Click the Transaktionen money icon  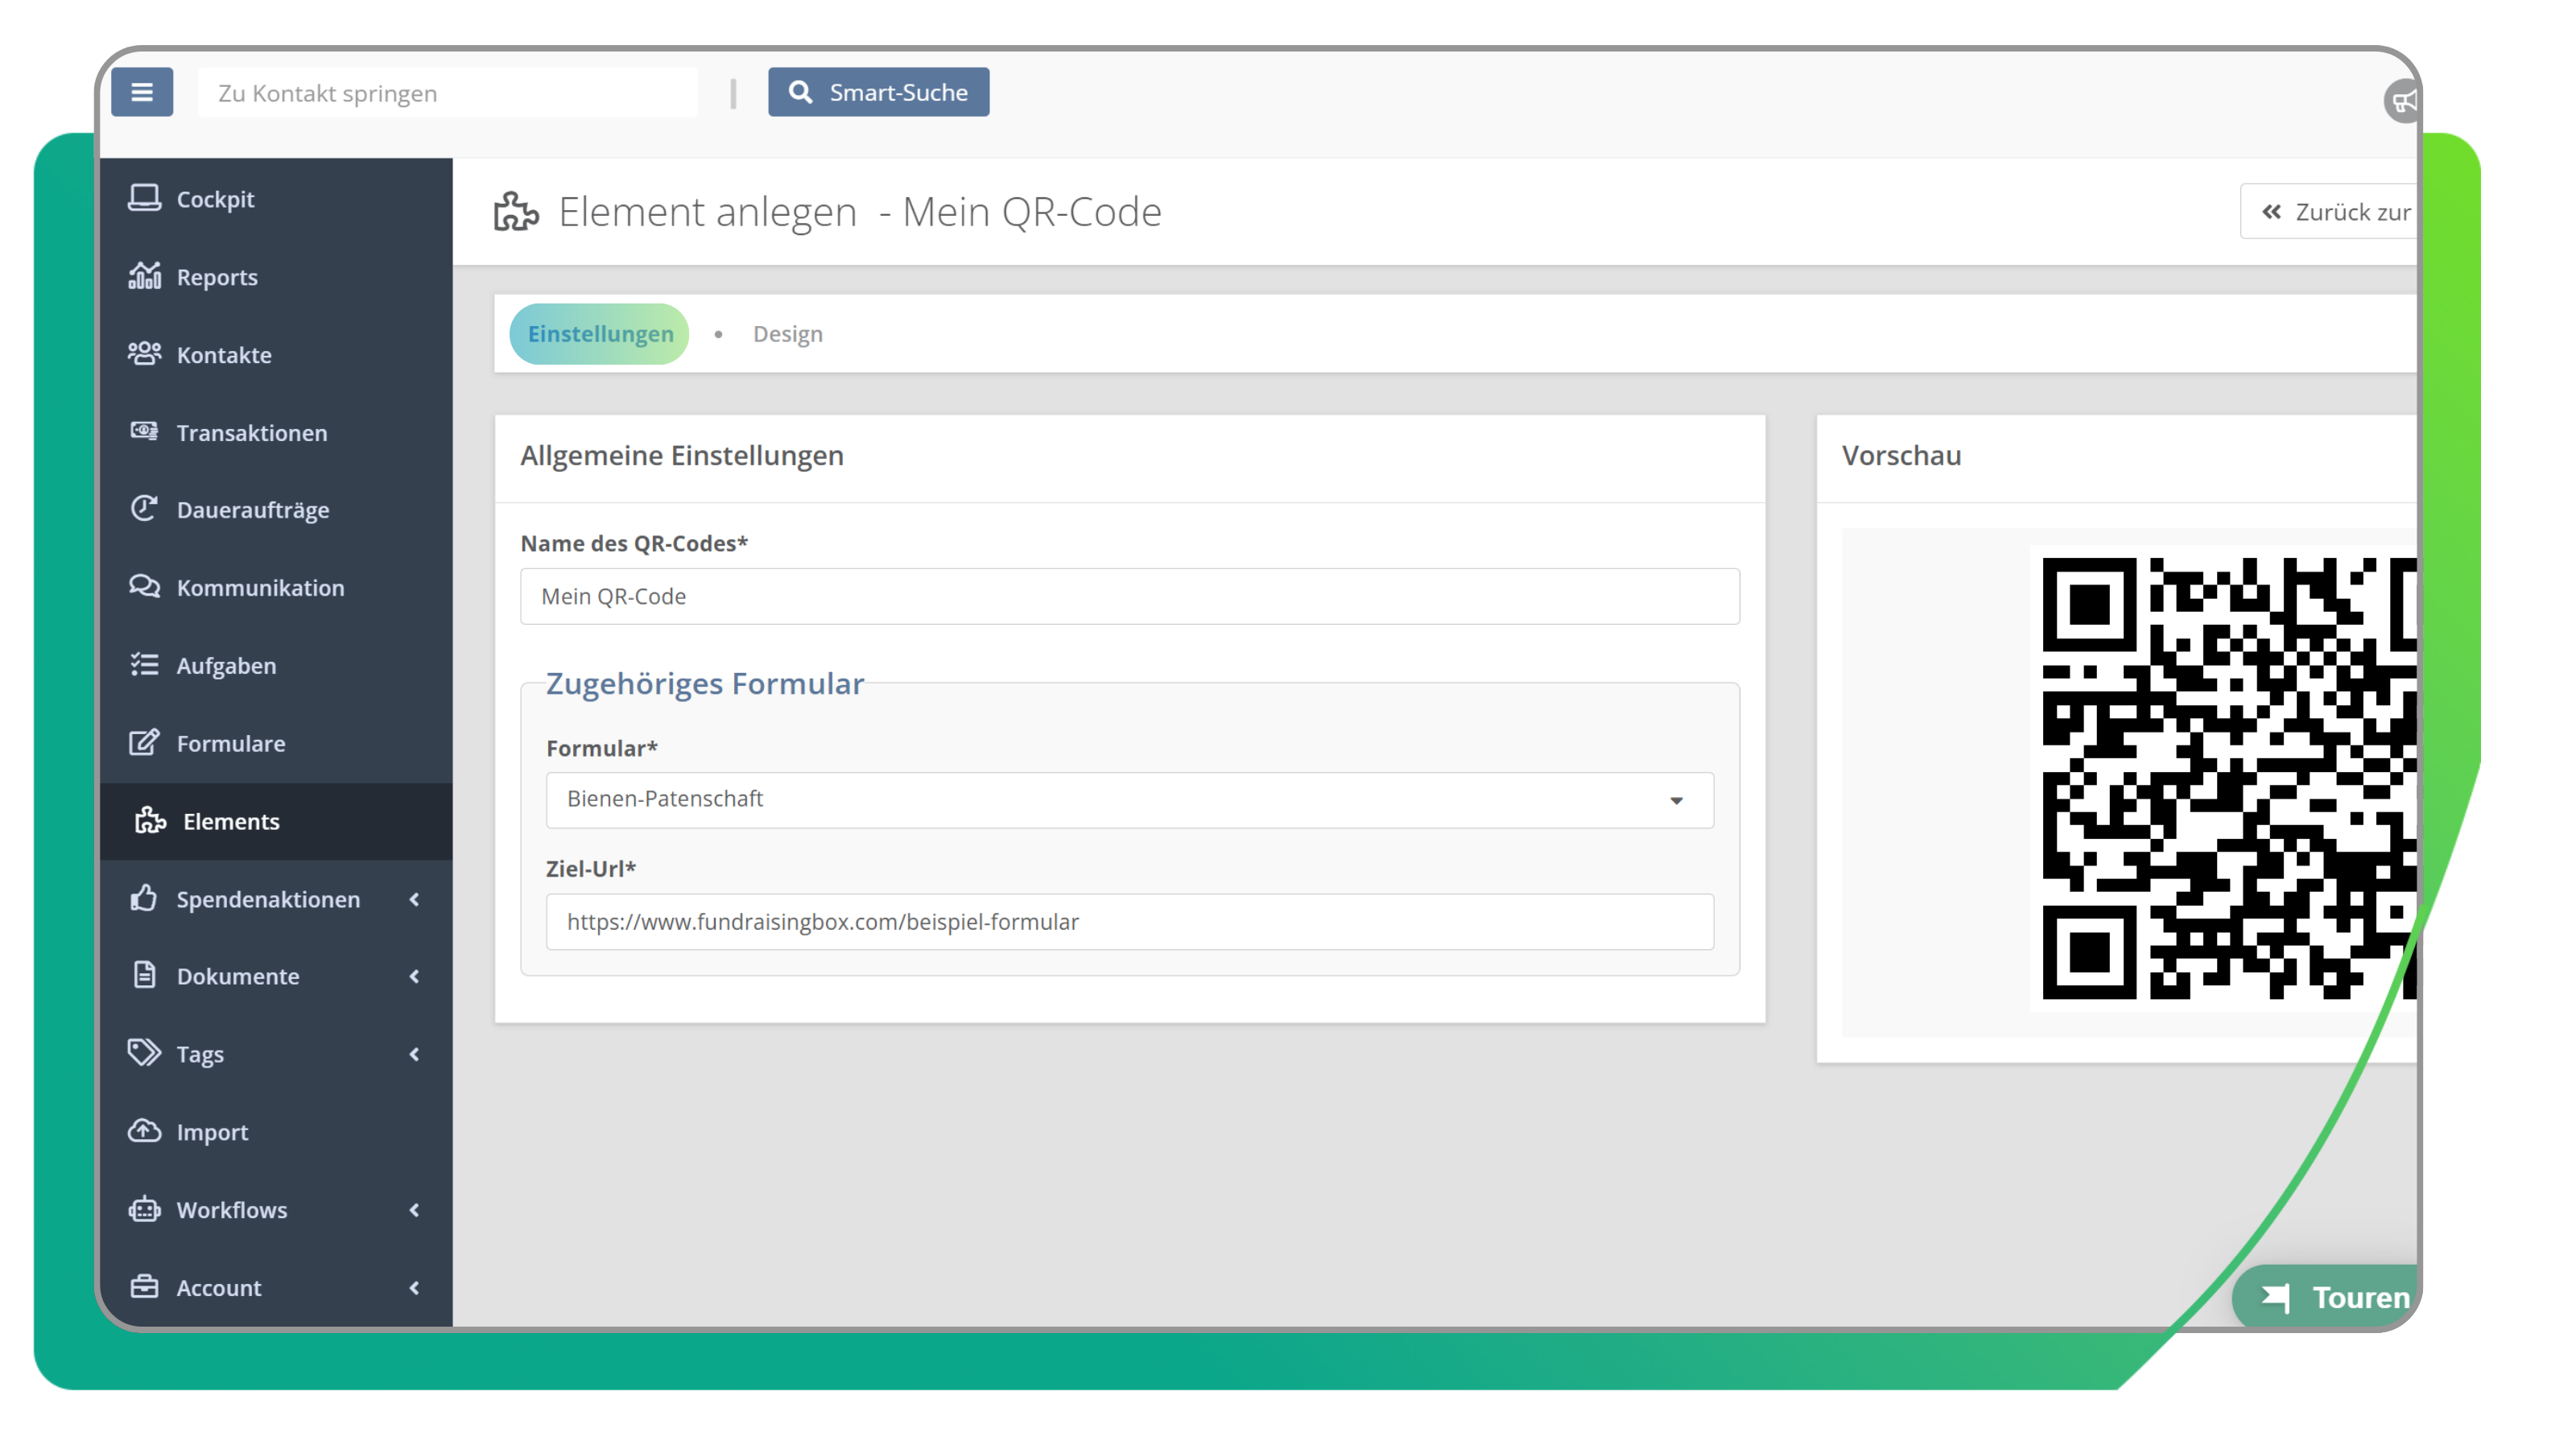coord(144,431)
